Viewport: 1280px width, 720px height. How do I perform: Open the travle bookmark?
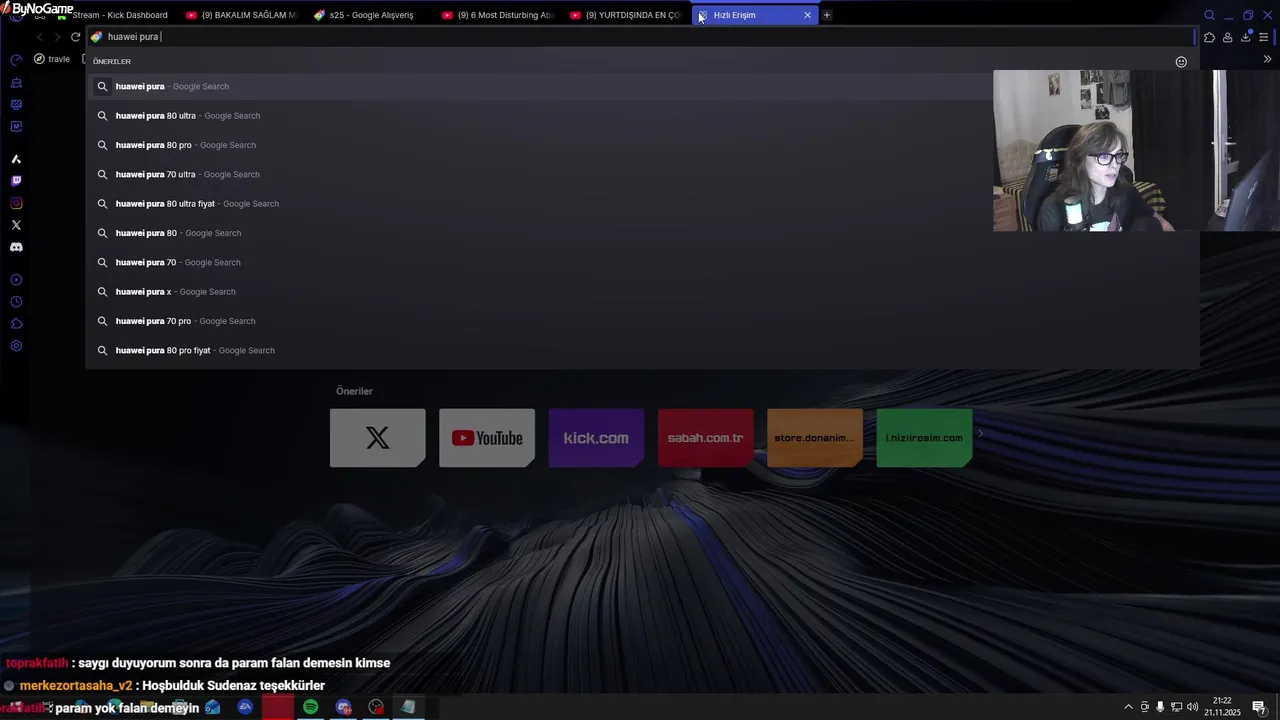coord(52,59)
